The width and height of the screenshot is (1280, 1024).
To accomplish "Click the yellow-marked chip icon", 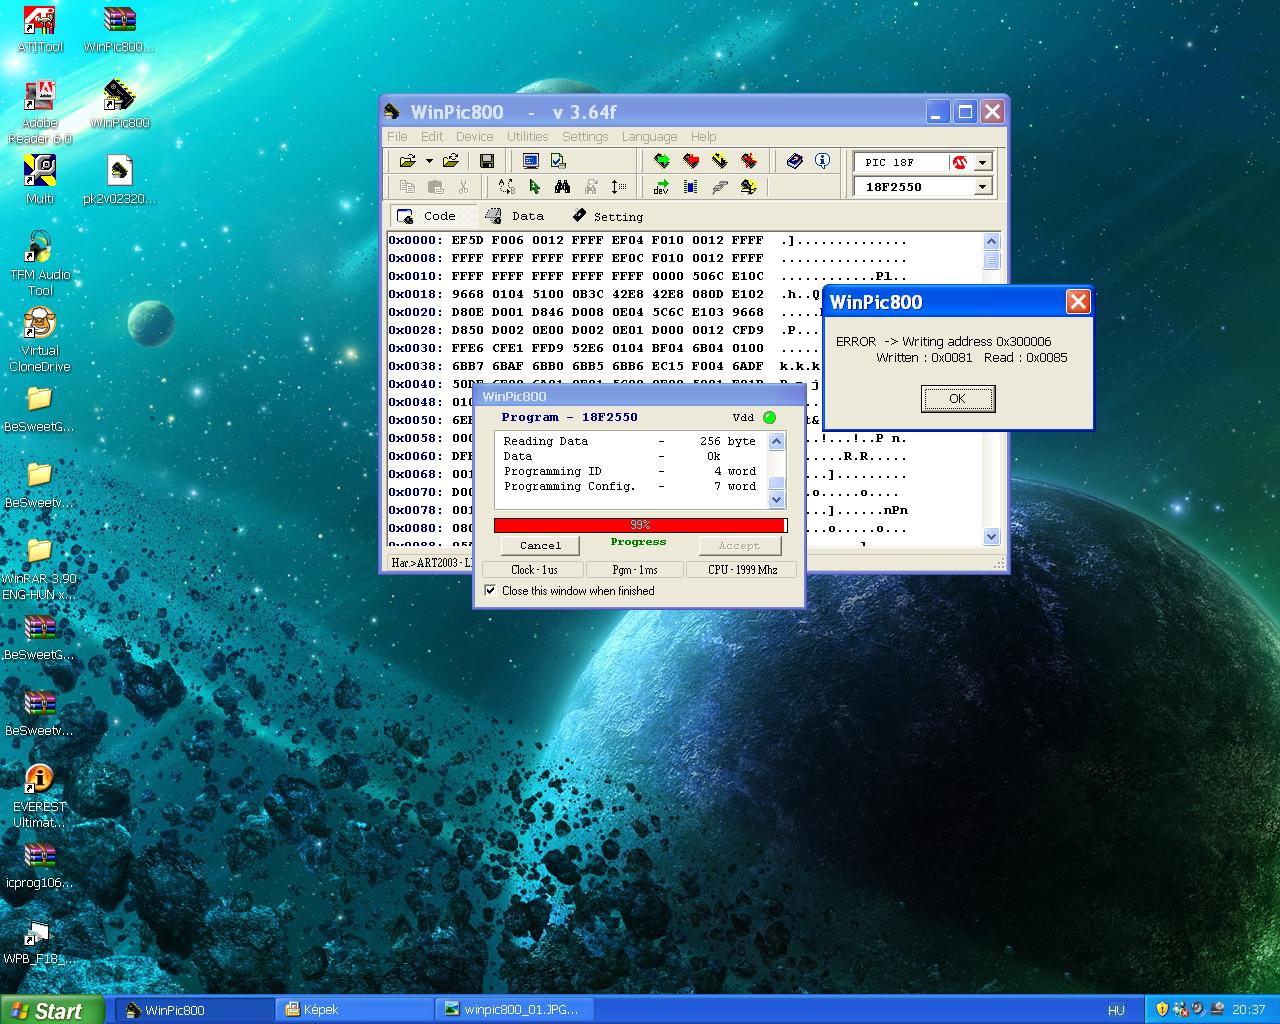I will tap(720, 161).
